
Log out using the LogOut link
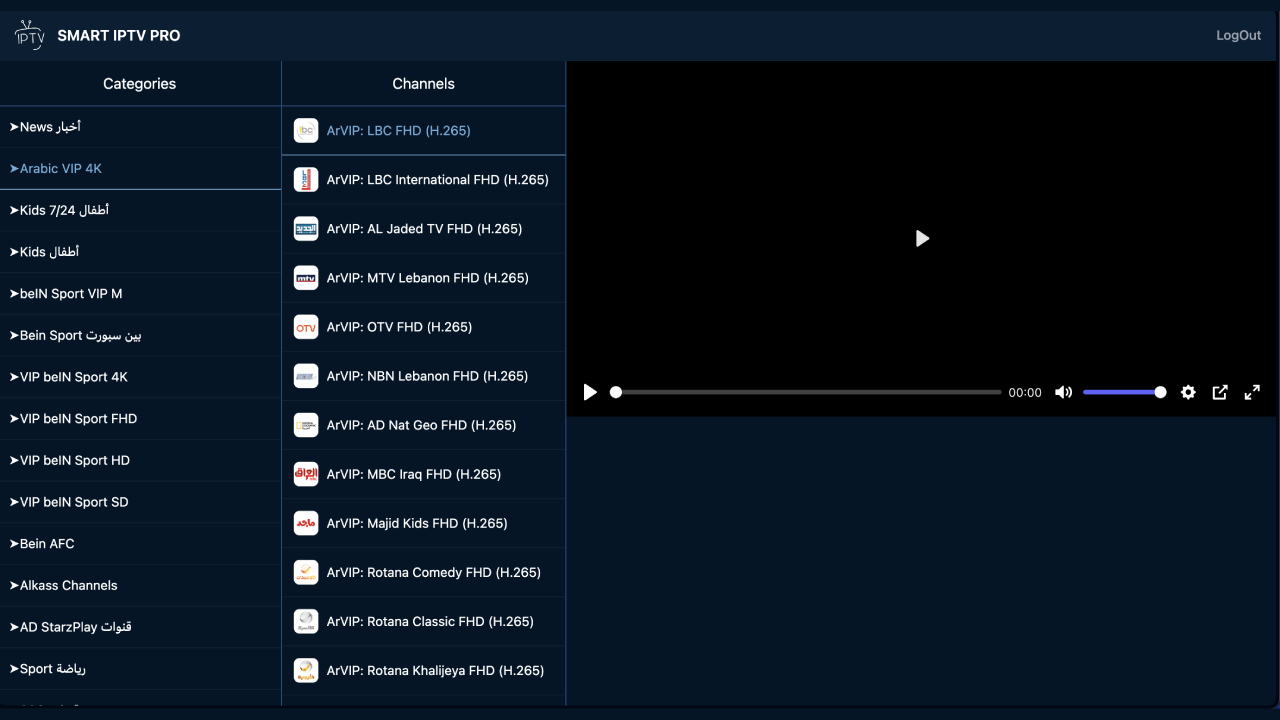click(x=1239, y=35)
